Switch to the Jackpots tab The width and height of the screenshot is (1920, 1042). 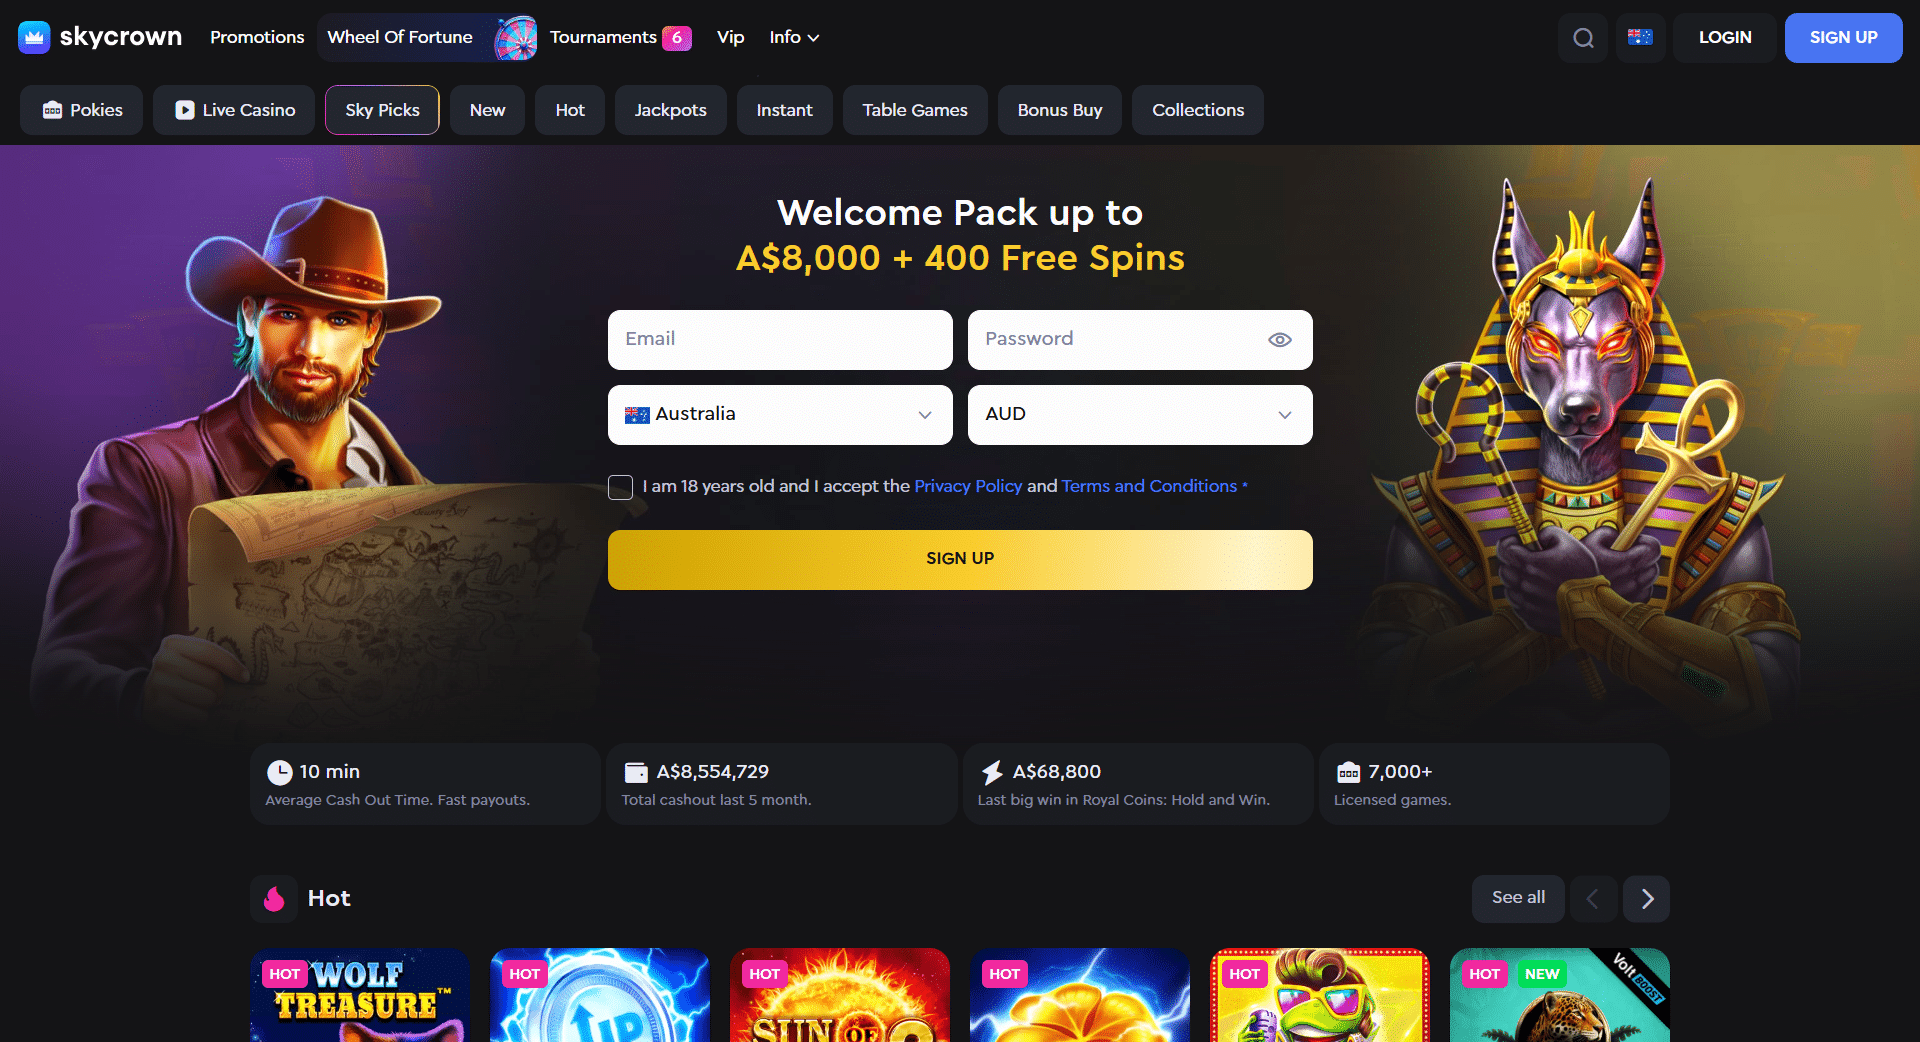coord(670,110)
